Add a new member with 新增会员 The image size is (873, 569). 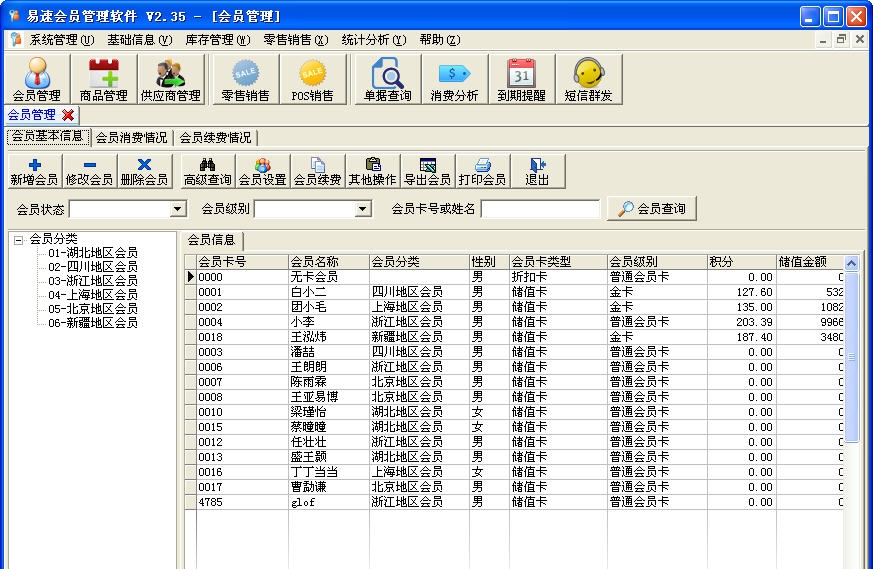(34, 172)
